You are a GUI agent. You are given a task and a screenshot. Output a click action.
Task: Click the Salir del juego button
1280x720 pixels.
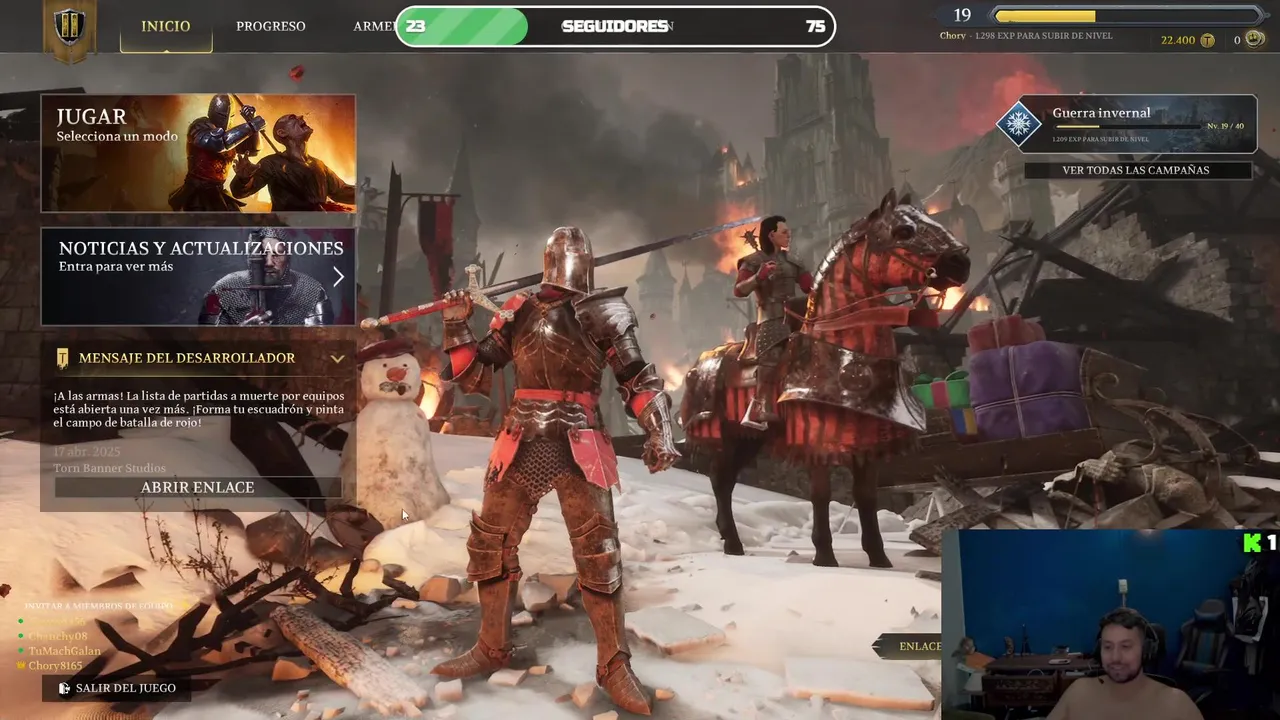pos(117,688)
